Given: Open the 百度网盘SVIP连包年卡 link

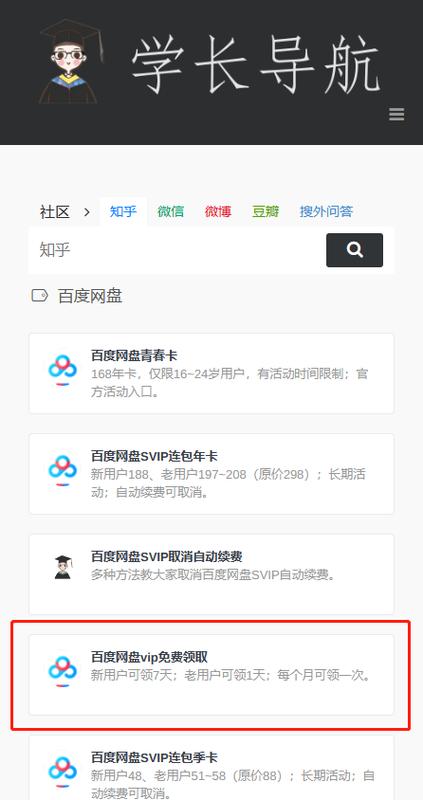Looking at the screenshot, I should (x=155, y=456).
